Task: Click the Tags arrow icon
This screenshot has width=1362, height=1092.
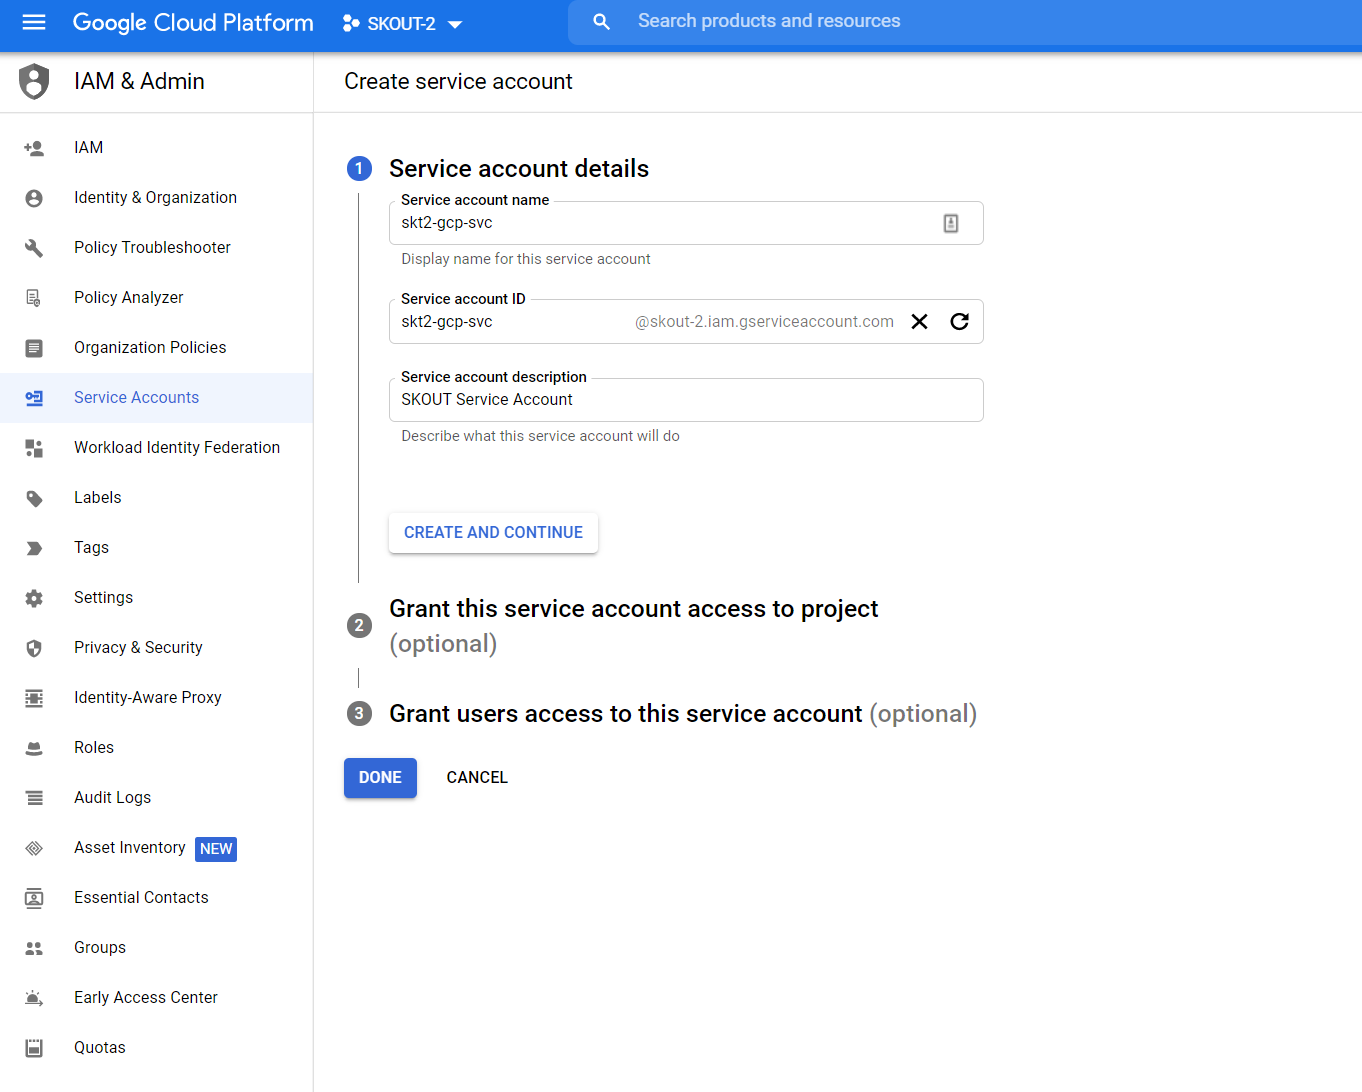Action: pyautogui.click(x=34, y=548)
